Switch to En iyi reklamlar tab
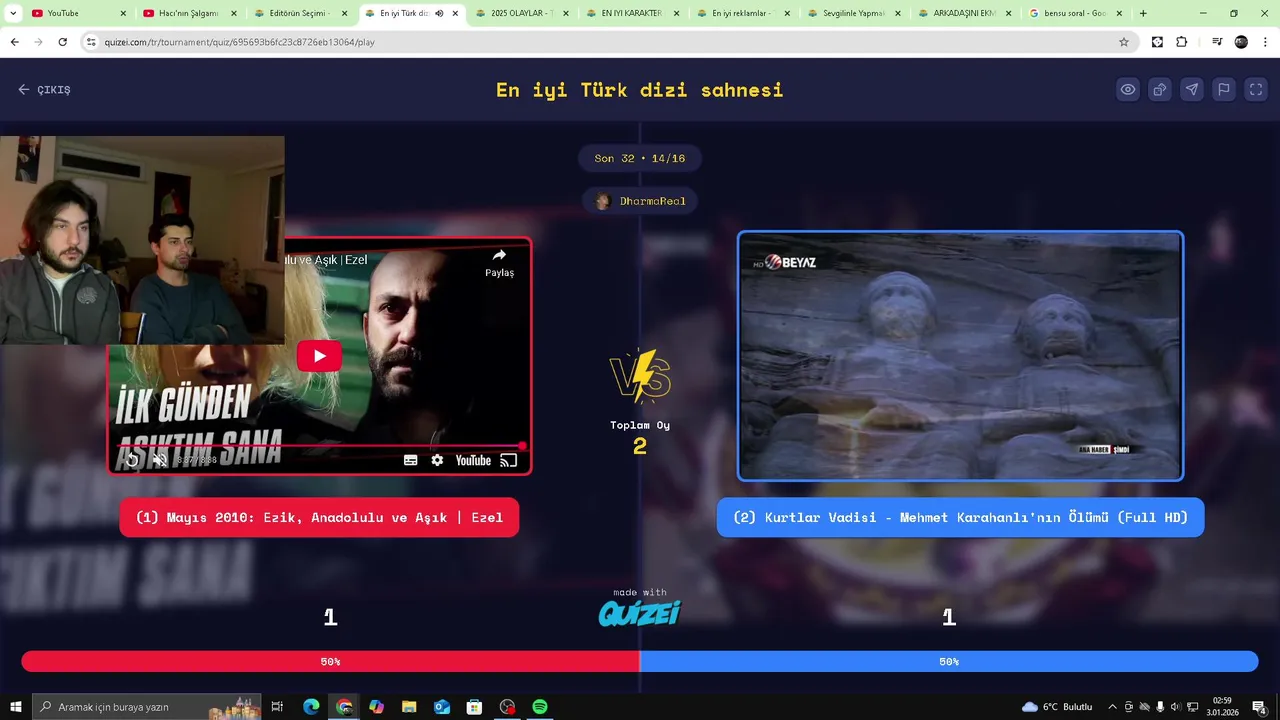The height and width of the screenshot is (720, 1280). pos(744,13)
